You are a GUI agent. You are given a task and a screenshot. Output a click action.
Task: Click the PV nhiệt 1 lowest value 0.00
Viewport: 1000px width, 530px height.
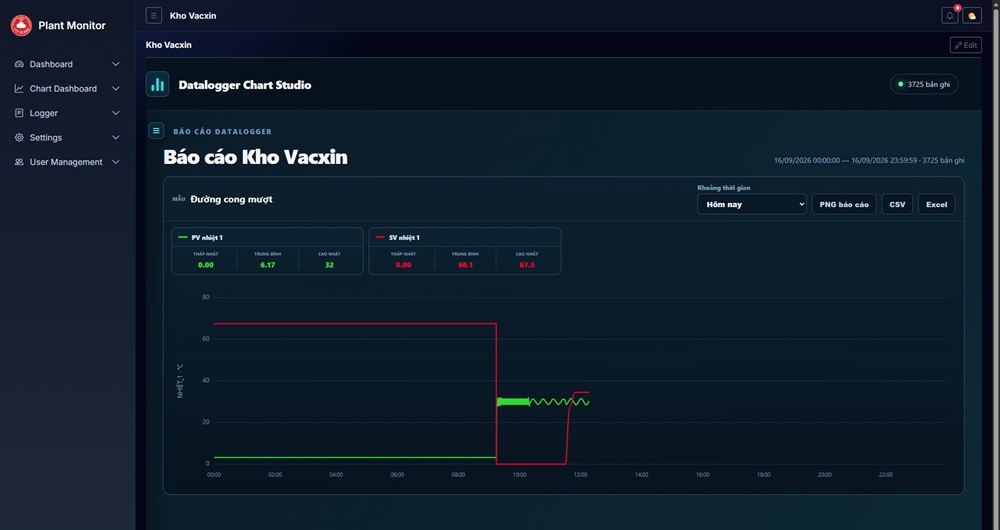coord(205,265)
